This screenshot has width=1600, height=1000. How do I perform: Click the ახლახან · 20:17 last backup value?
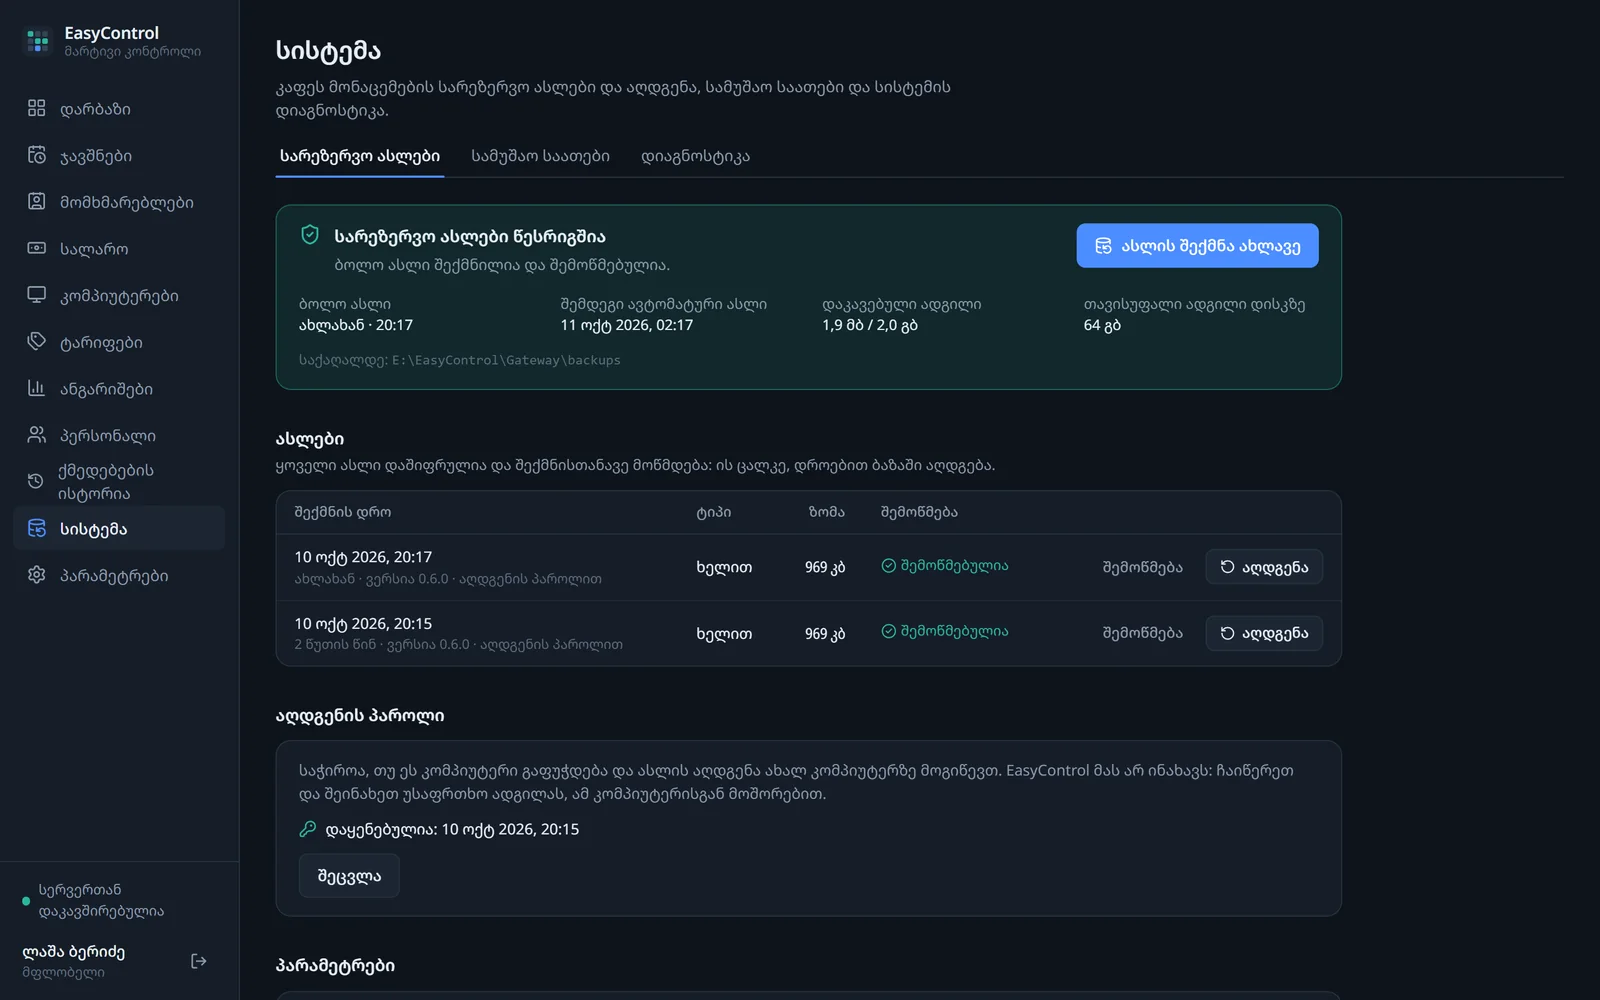coord(355,325)
